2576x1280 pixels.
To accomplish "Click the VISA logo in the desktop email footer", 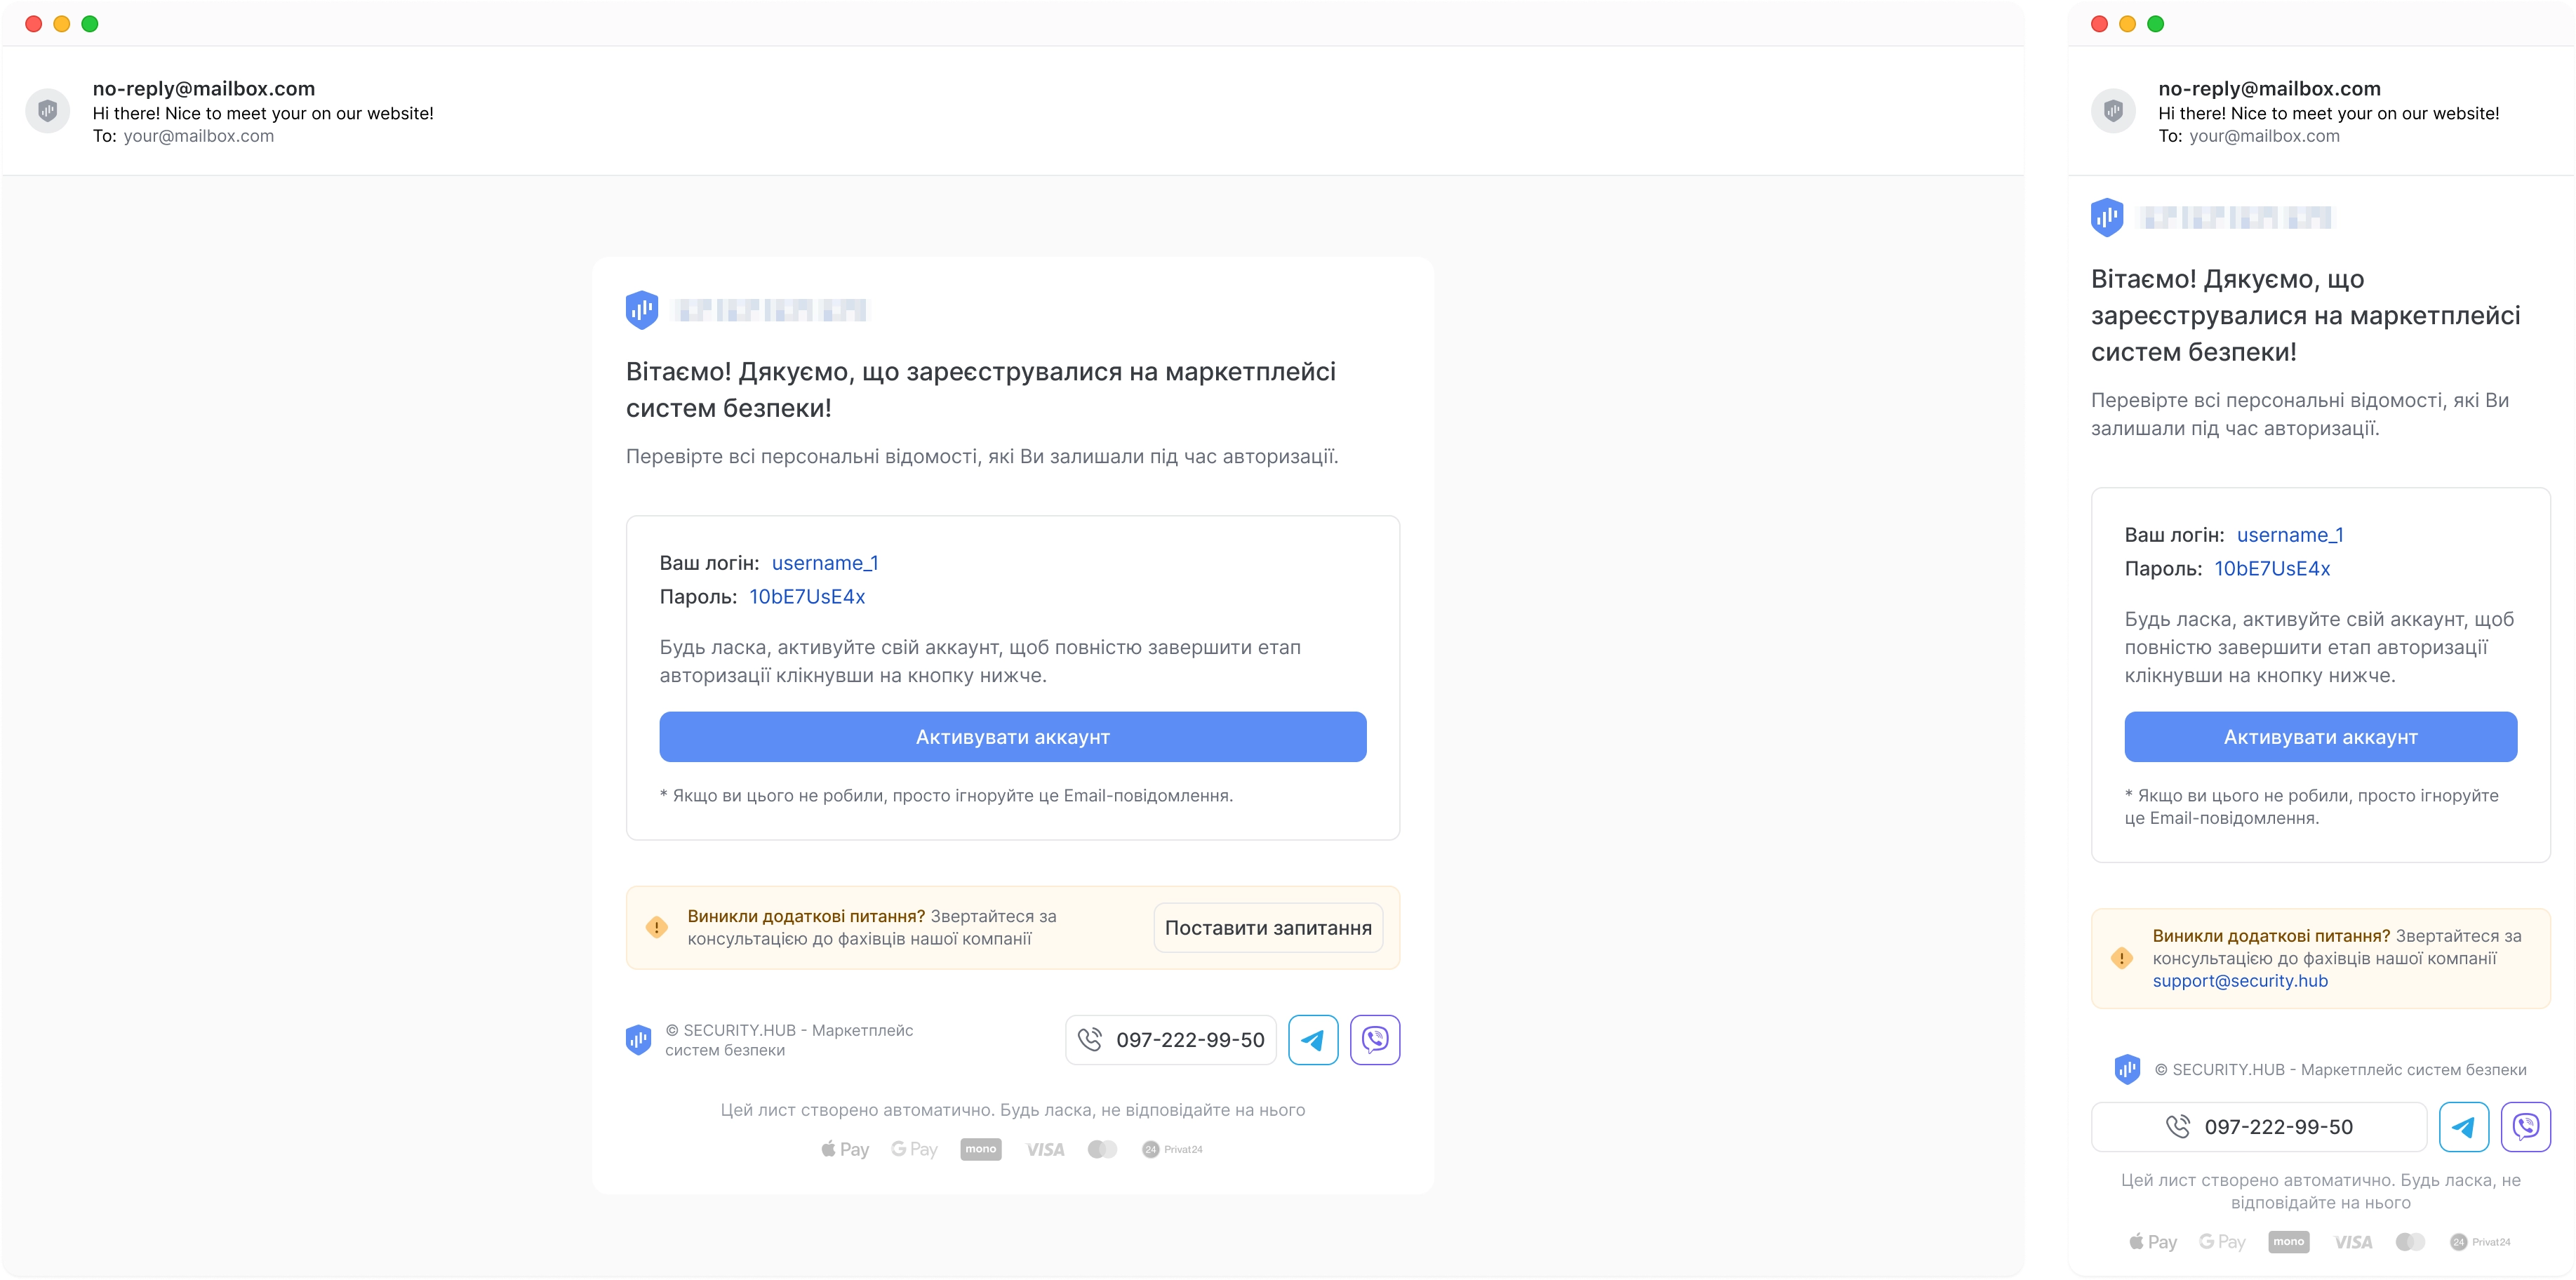I will pyautogui.click(x=1045, y=1150).
